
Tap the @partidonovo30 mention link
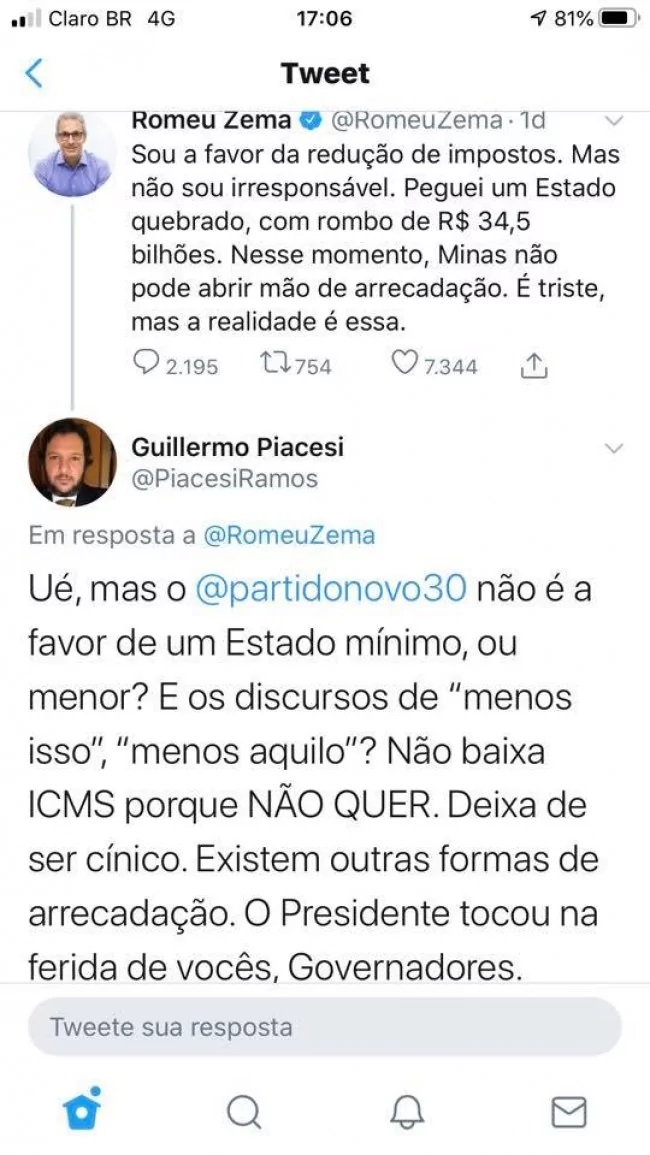pyautogui.click(x=331, y=591)
